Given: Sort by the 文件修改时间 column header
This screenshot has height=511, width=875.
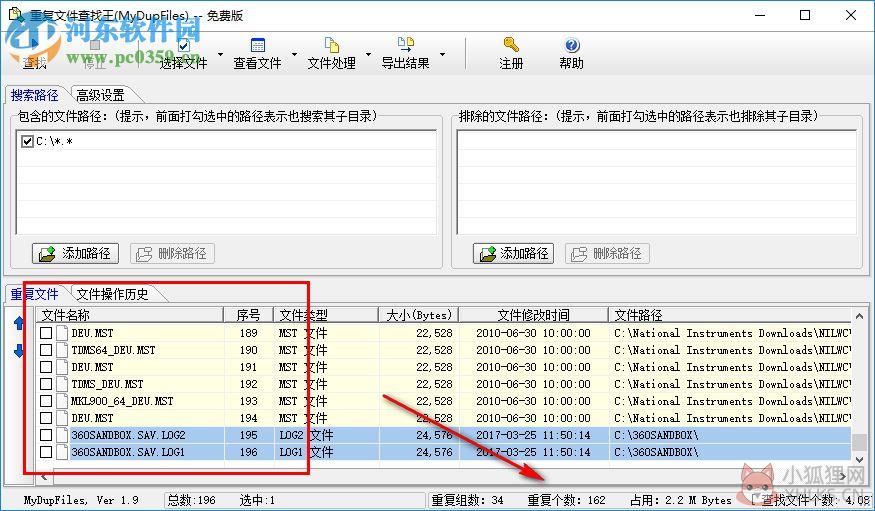Looking at the screenshot, I should tap(533, 315).
